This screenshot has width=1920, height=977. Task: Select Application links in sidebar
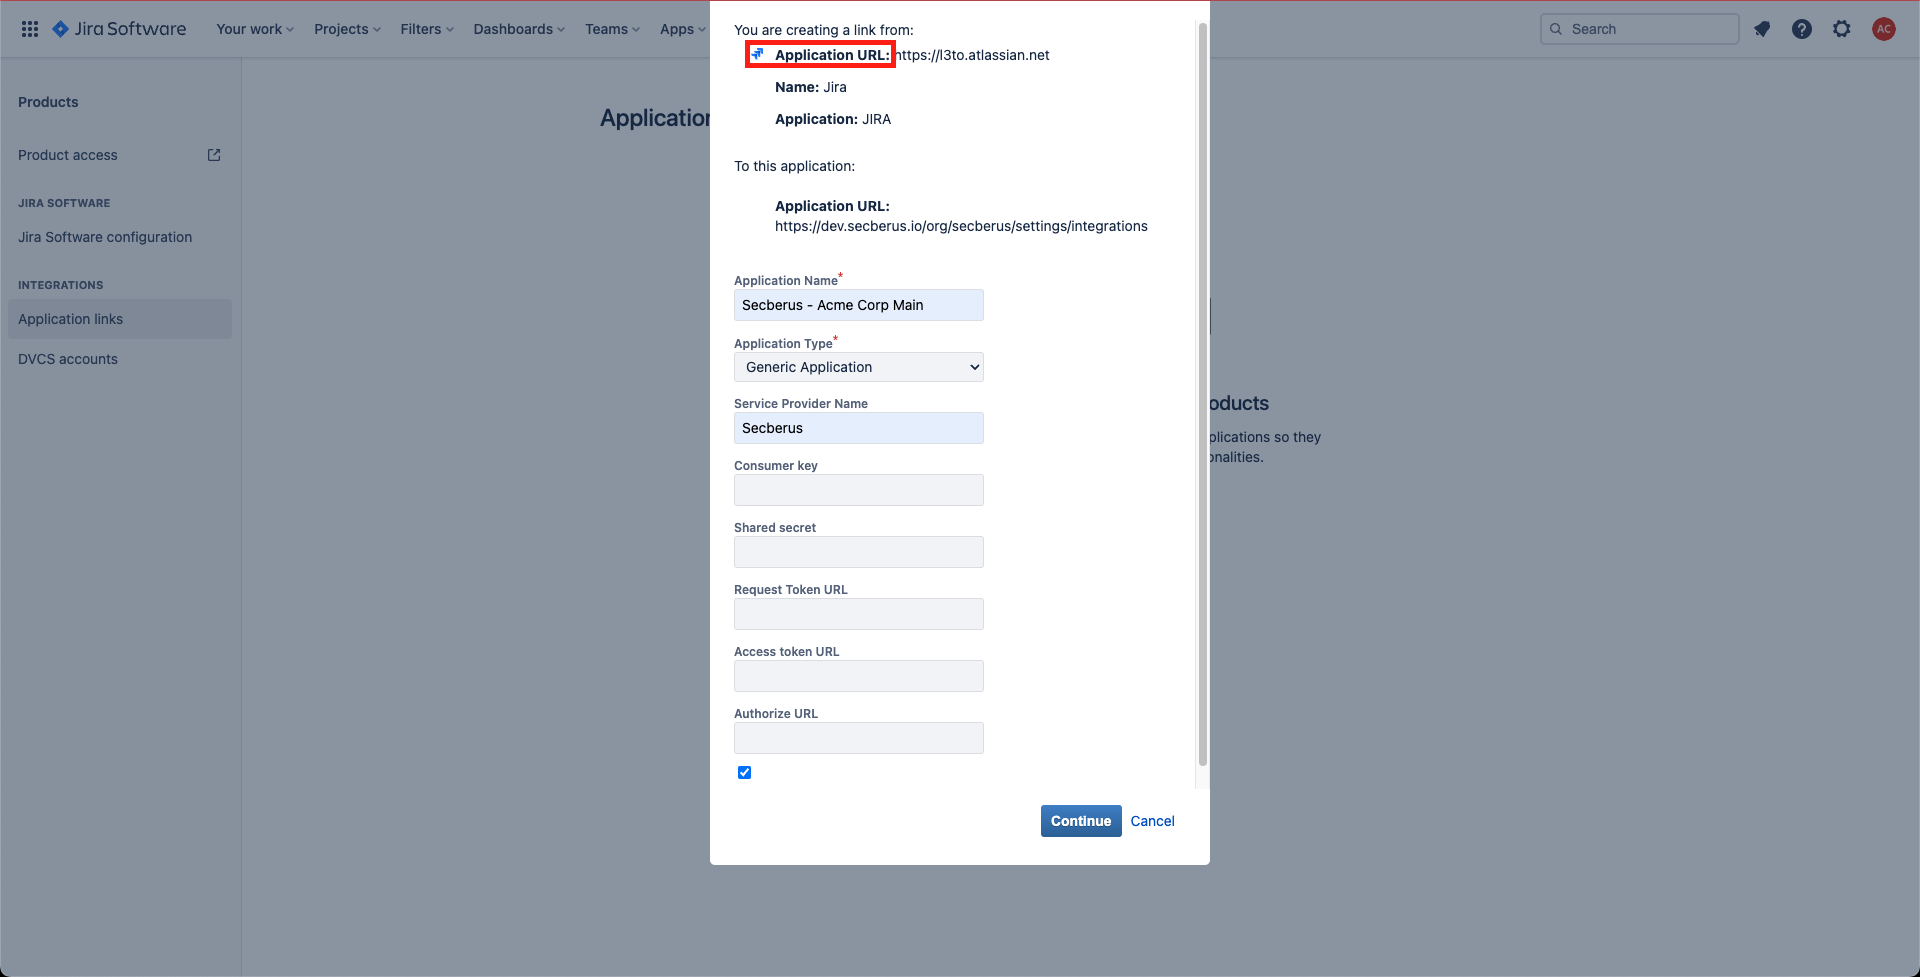120,319
